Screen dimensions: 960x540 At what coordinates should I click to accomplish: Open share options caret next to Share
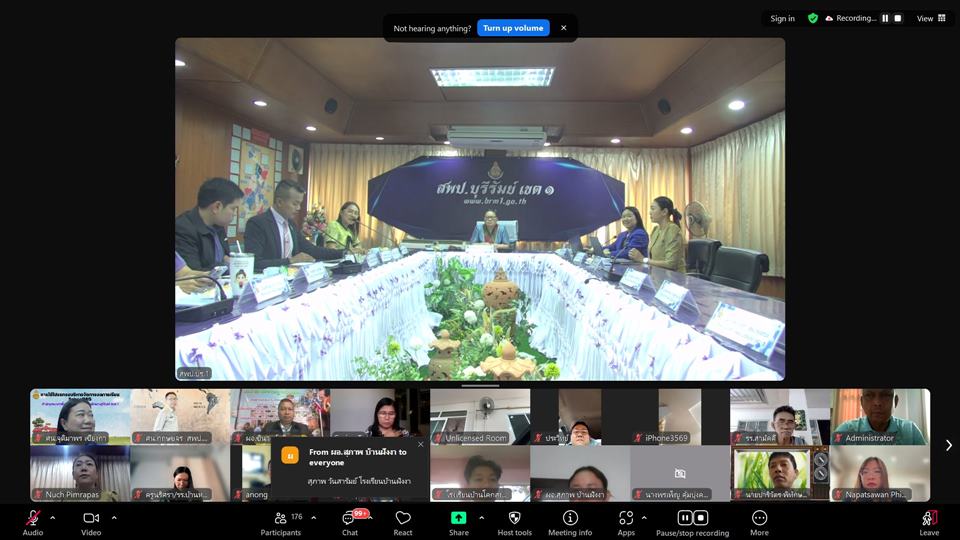coord(481,517)
